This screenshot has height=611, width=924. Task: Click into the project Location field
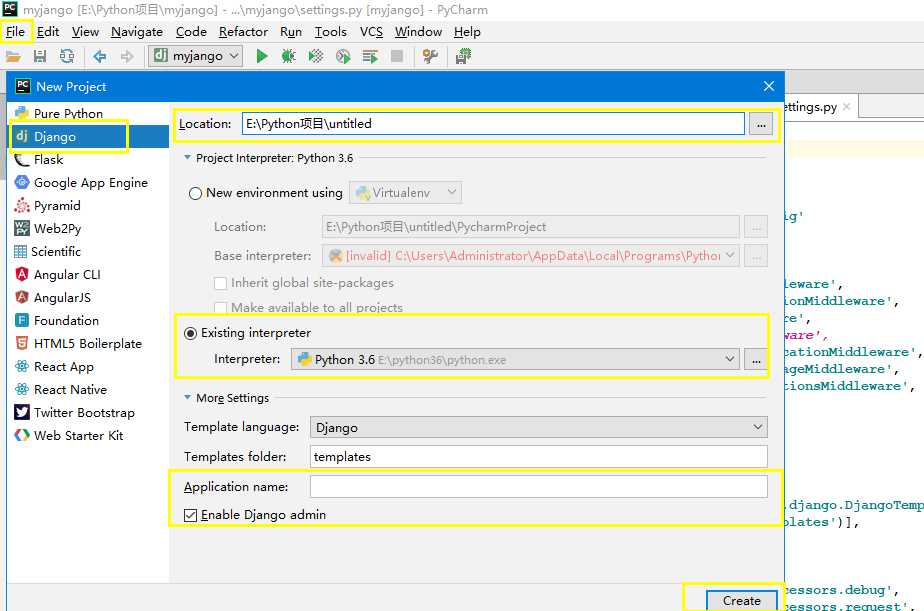(493, 124)
